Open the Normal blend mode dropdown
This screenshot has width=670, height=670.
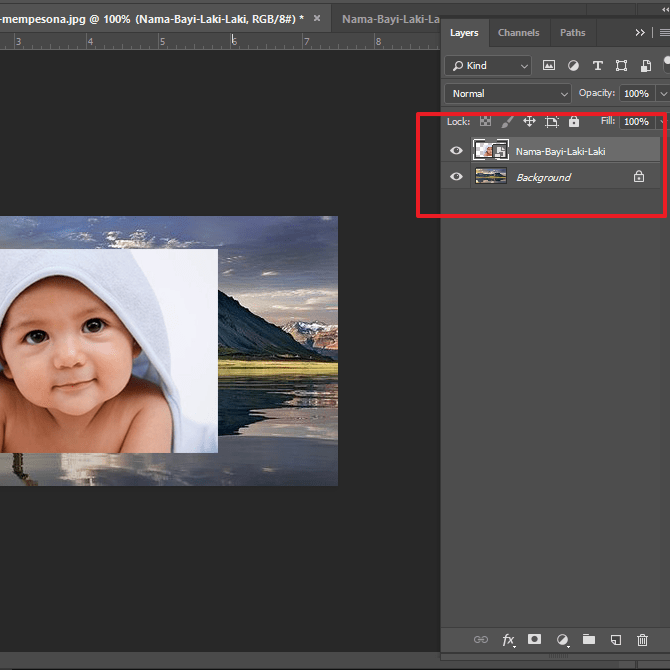click(508, 93)
